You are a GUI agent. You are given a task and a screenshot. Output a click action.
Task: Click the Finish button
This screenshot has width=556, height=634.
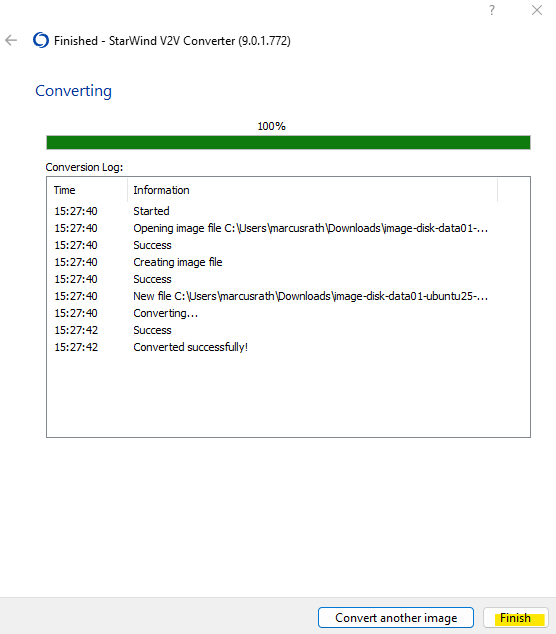(x=516, y=617)
